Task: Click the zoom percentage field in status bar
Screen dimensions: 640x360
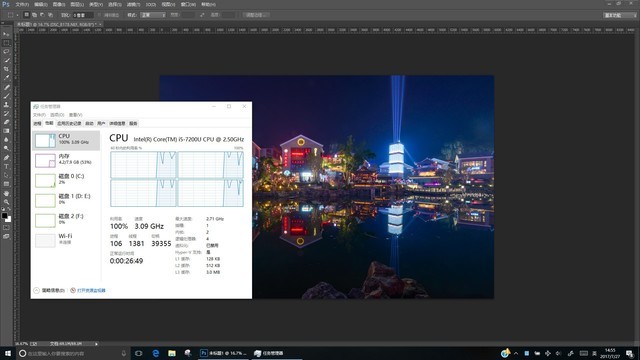Action: coord(21,344)
